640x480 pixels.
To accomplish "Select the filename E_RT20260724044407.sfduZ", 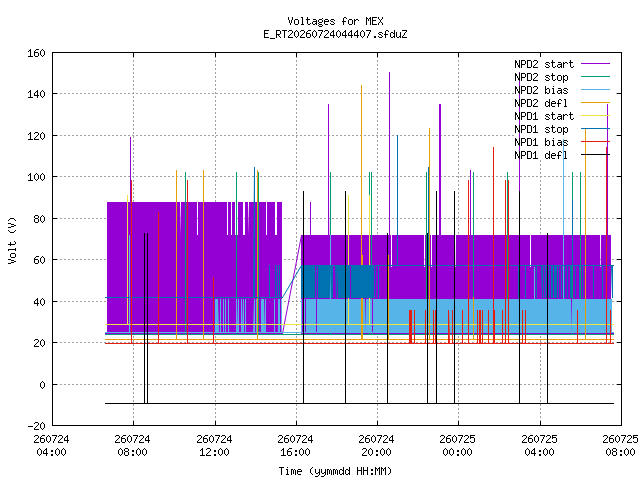I will point(335,34).
